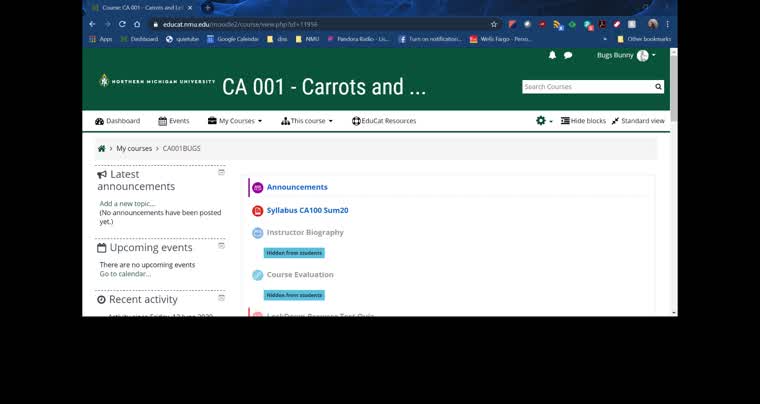Open the Bugs Bunny user menu
The width and height of the screenshot is (760, 404).
click(x=626, y=55)
